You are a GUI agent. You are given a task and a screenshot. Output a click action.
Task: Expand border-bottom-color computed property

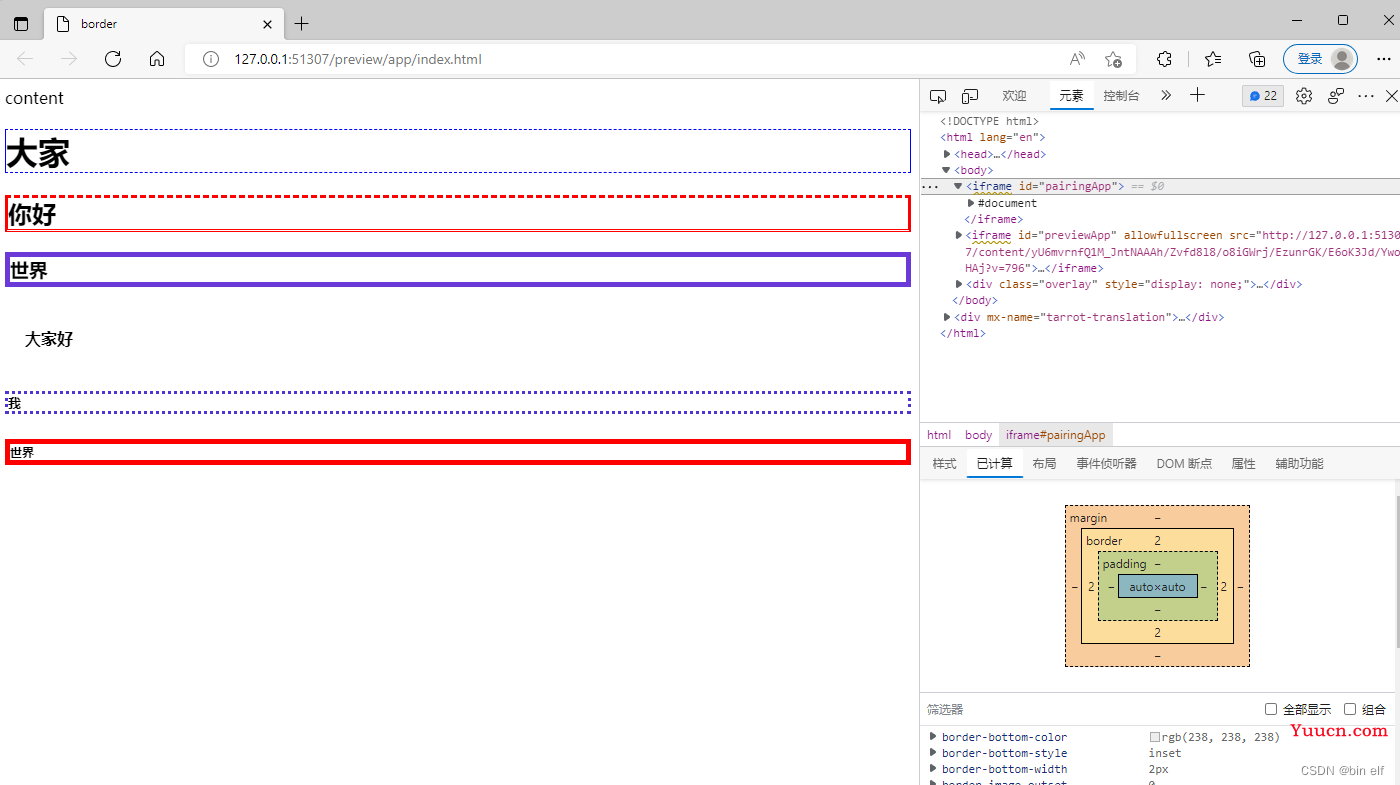tap(934, 737)
